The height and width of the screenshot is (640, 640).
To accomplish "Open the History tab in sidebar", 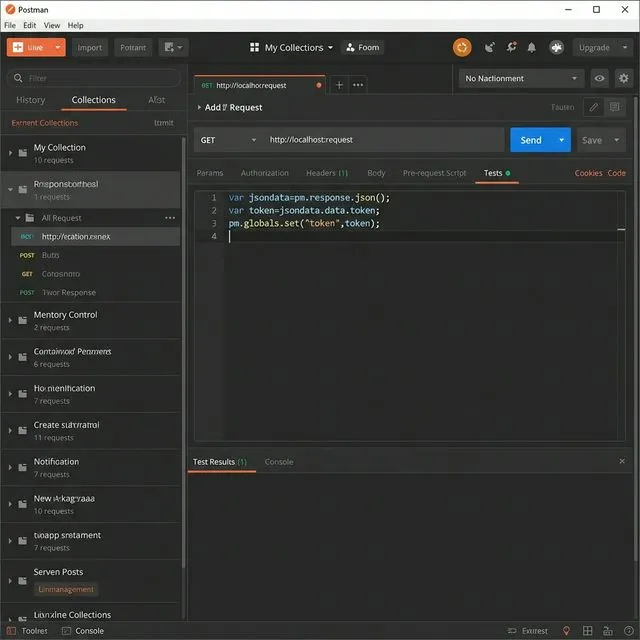I will [30, 100].
